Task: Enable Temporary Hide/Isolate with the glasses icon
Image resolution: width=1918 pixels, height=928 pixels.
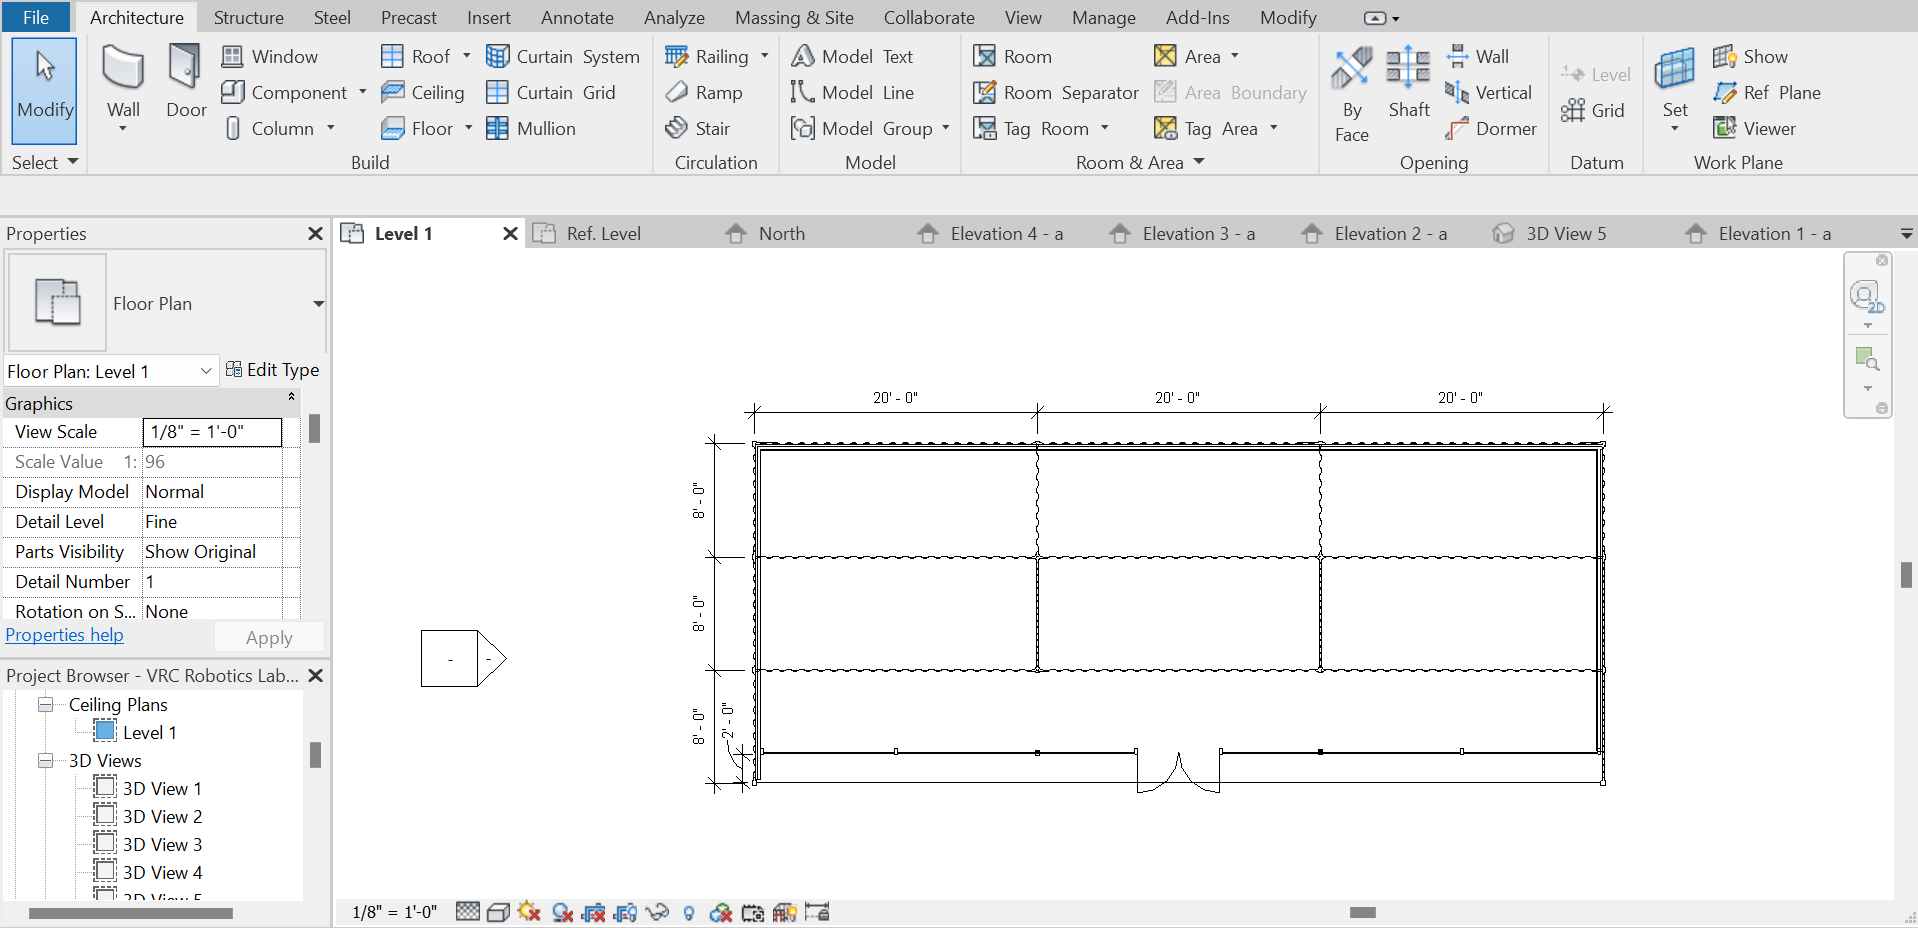Action: pyautogui.click(x=657, y=912)
